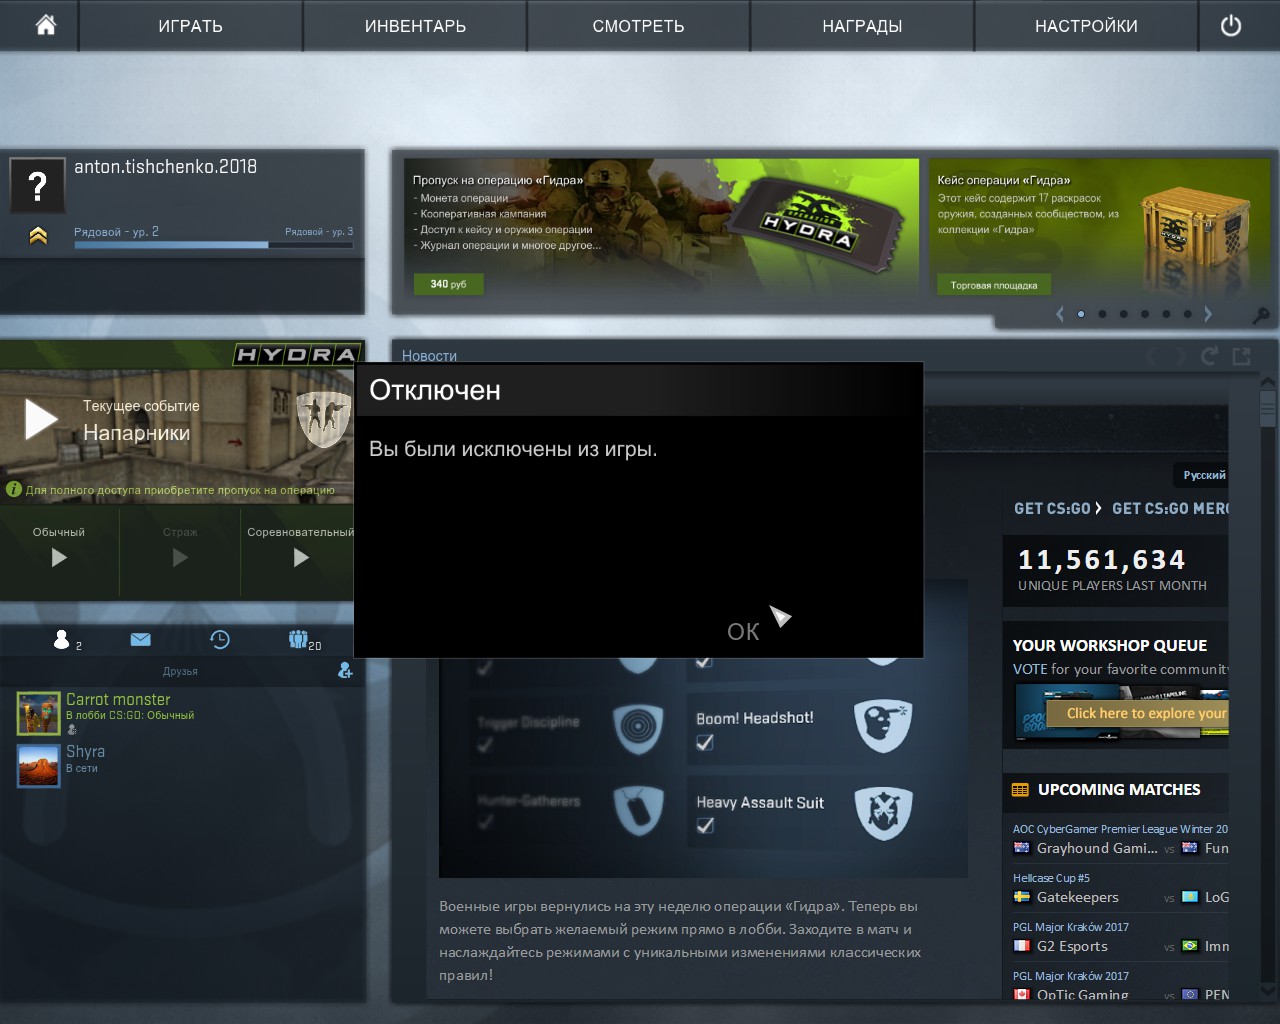This screenshot has width=1280, height=1024.
Task: Open the СМОТРЕТЬ menu
Action: coord(638,26)
